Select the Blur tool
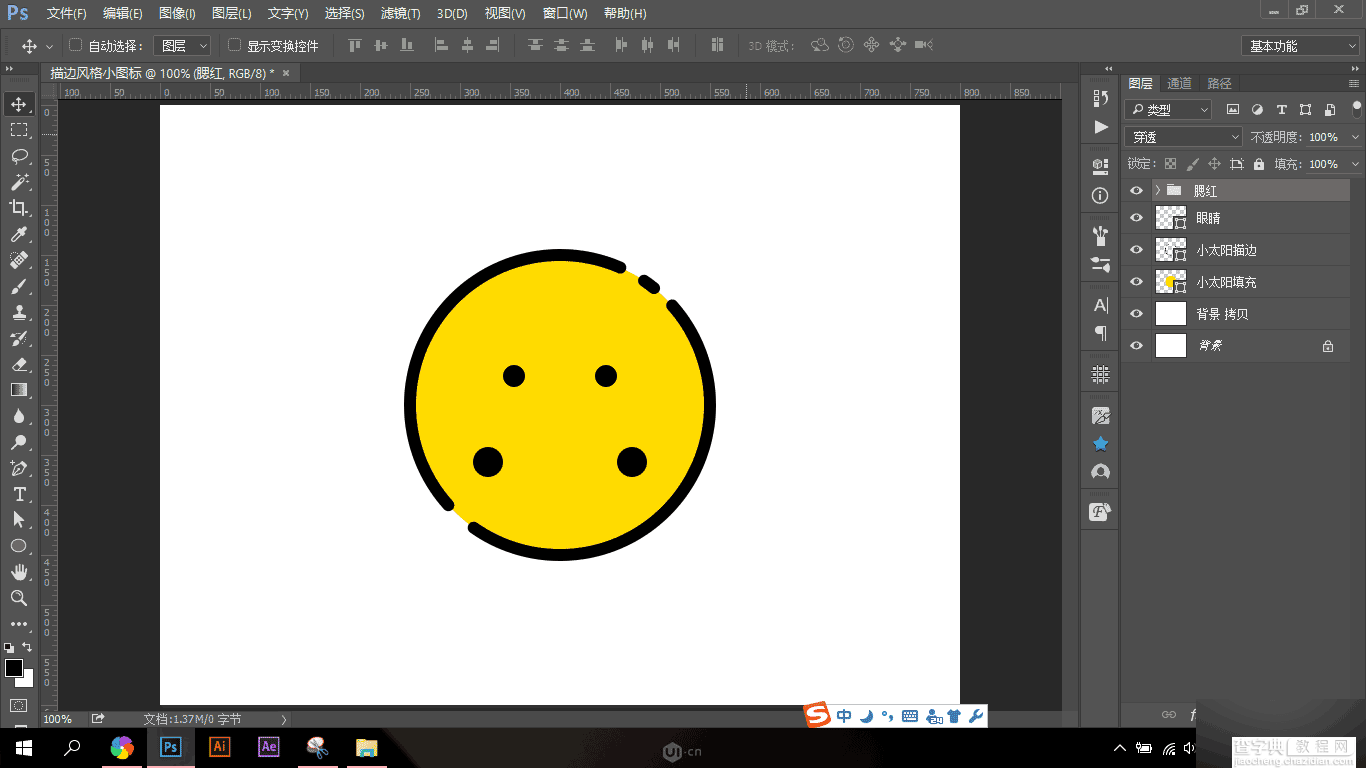Image resolution: width=1366 pixels, height=768 pixels. click(19, 416)
